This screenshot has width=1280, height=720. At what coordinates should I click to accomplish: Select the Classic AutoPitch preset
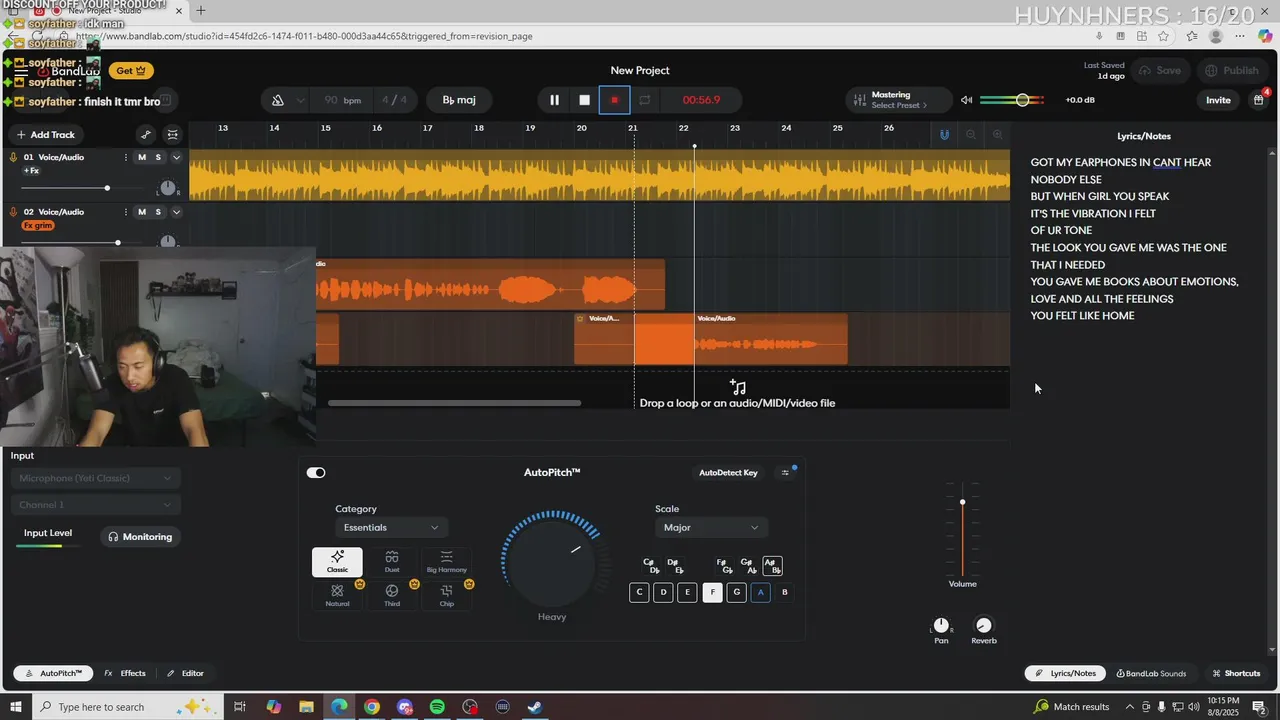337,562
